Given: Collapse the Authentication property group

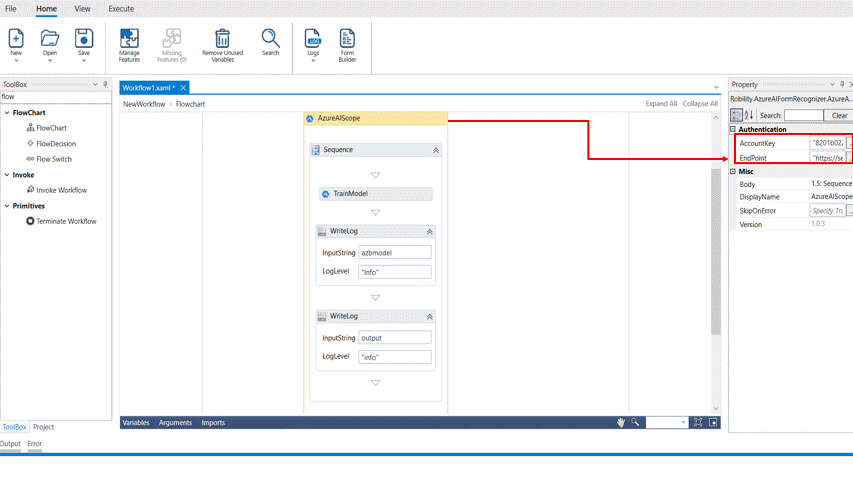Looking at the screenshot, I should tap(733, 129).
